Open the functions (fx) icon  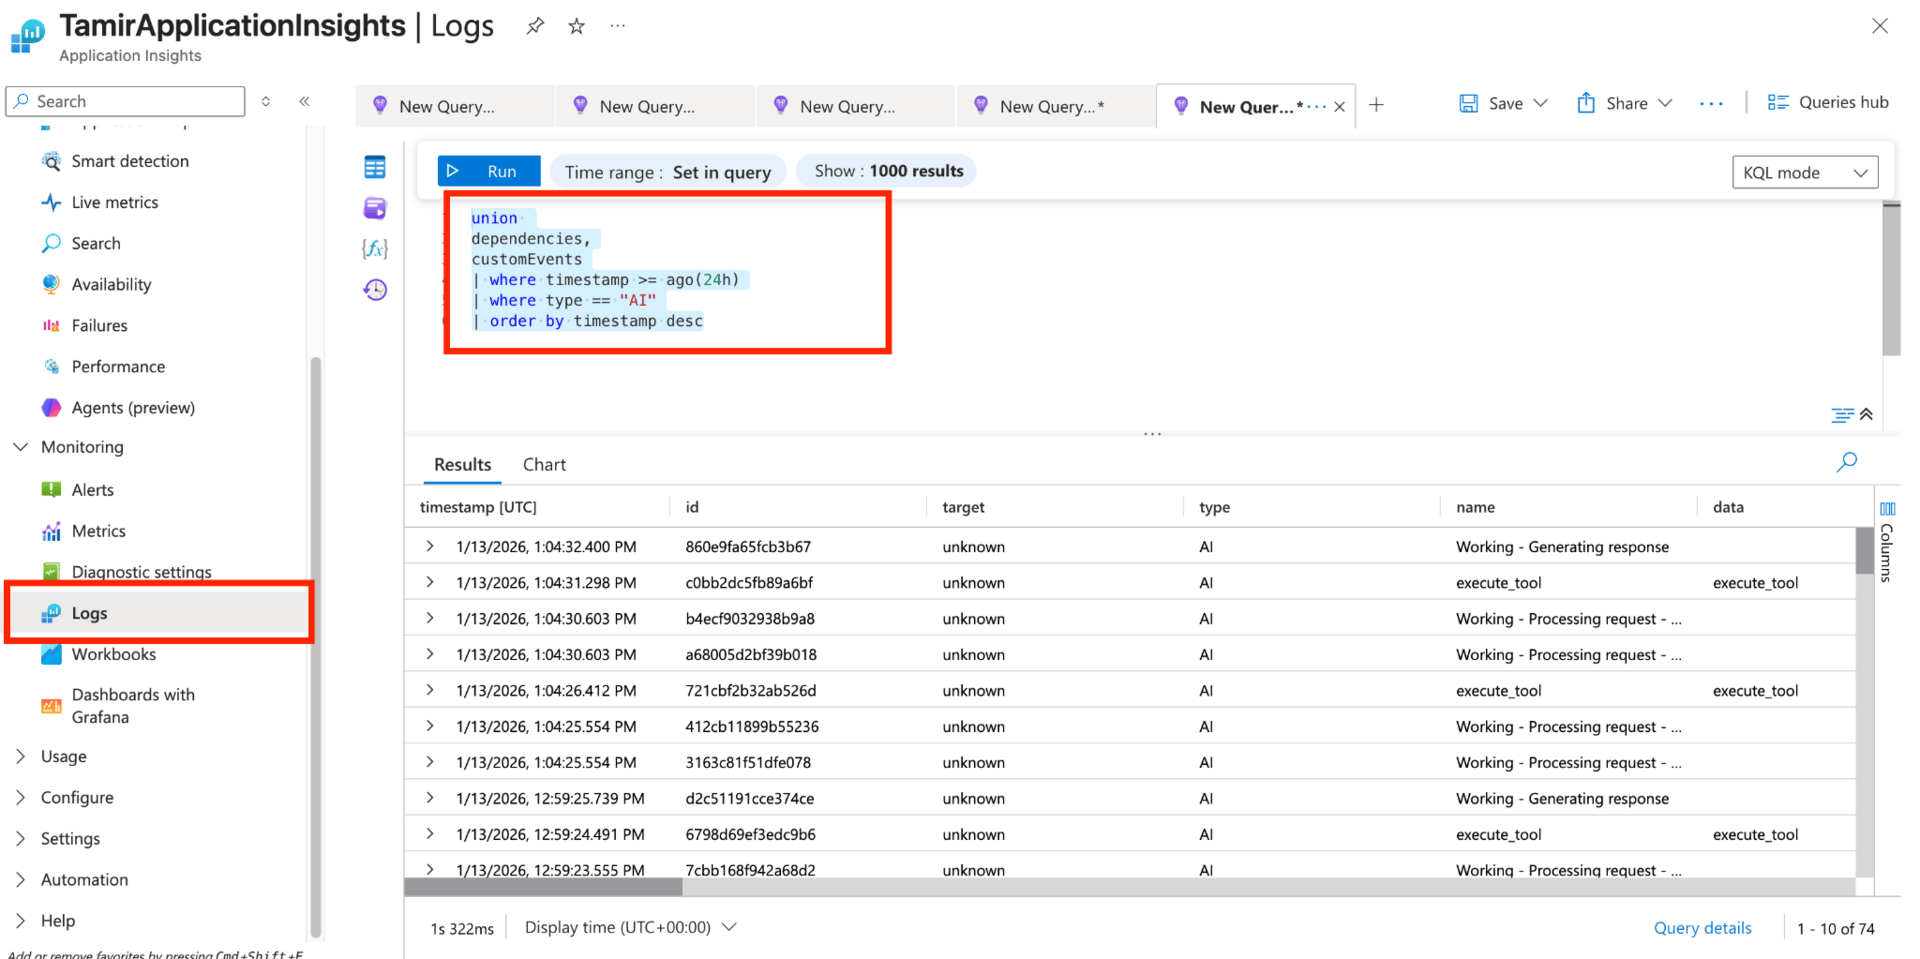click(375, 249)
